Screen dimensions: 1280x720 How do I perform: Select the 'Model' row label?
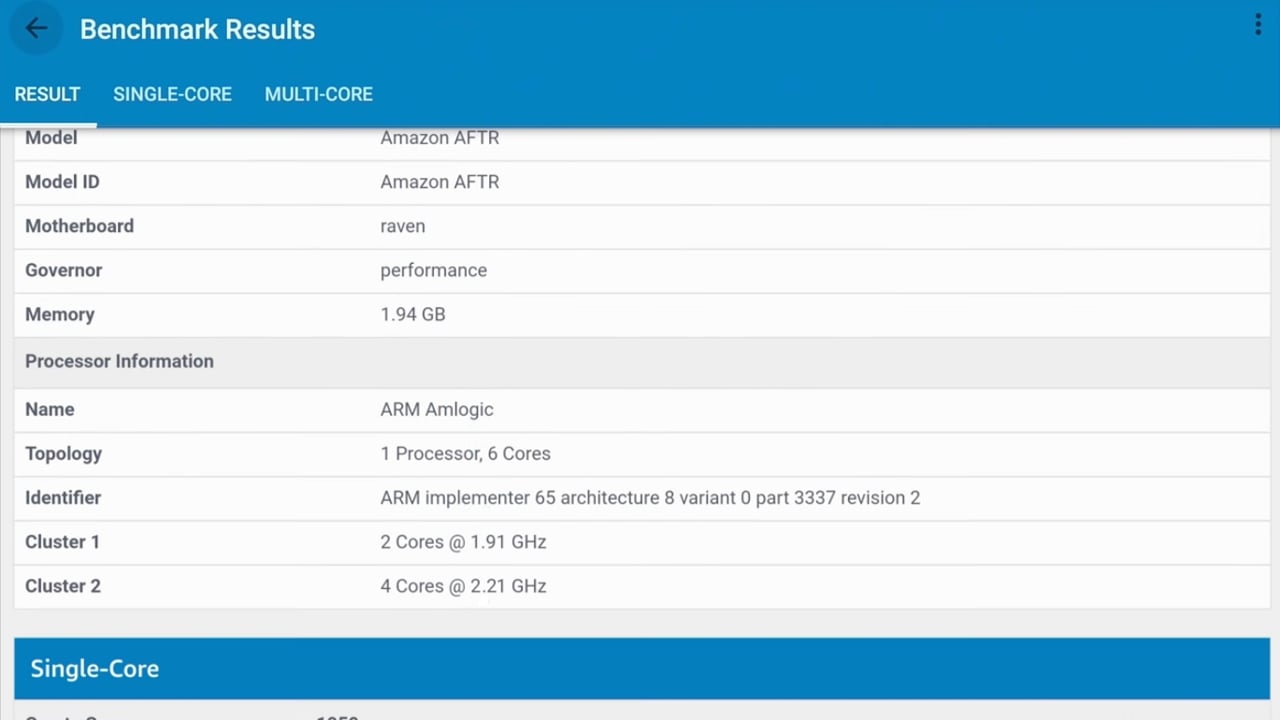(x=51, y=138)
